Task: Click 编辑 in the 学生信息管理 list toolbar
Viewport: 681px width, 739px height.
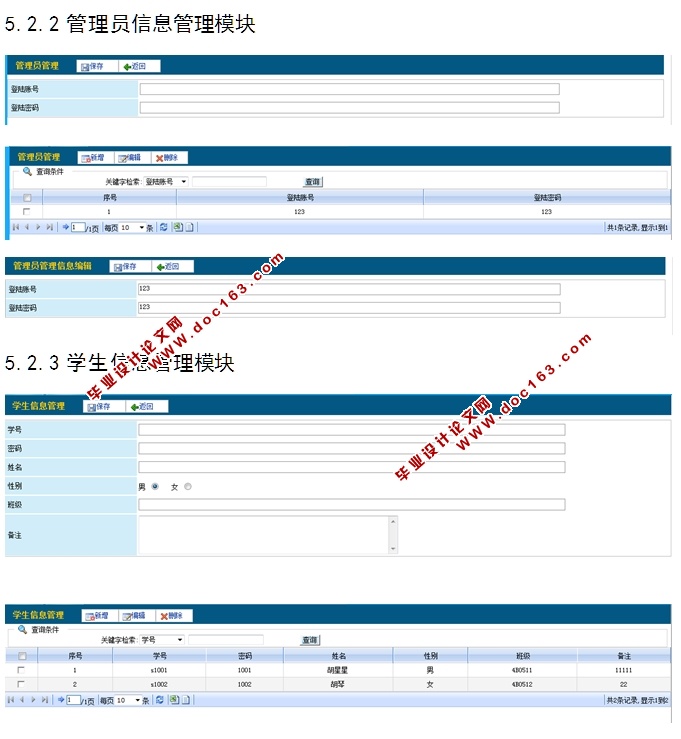Action: coord(137,616)
